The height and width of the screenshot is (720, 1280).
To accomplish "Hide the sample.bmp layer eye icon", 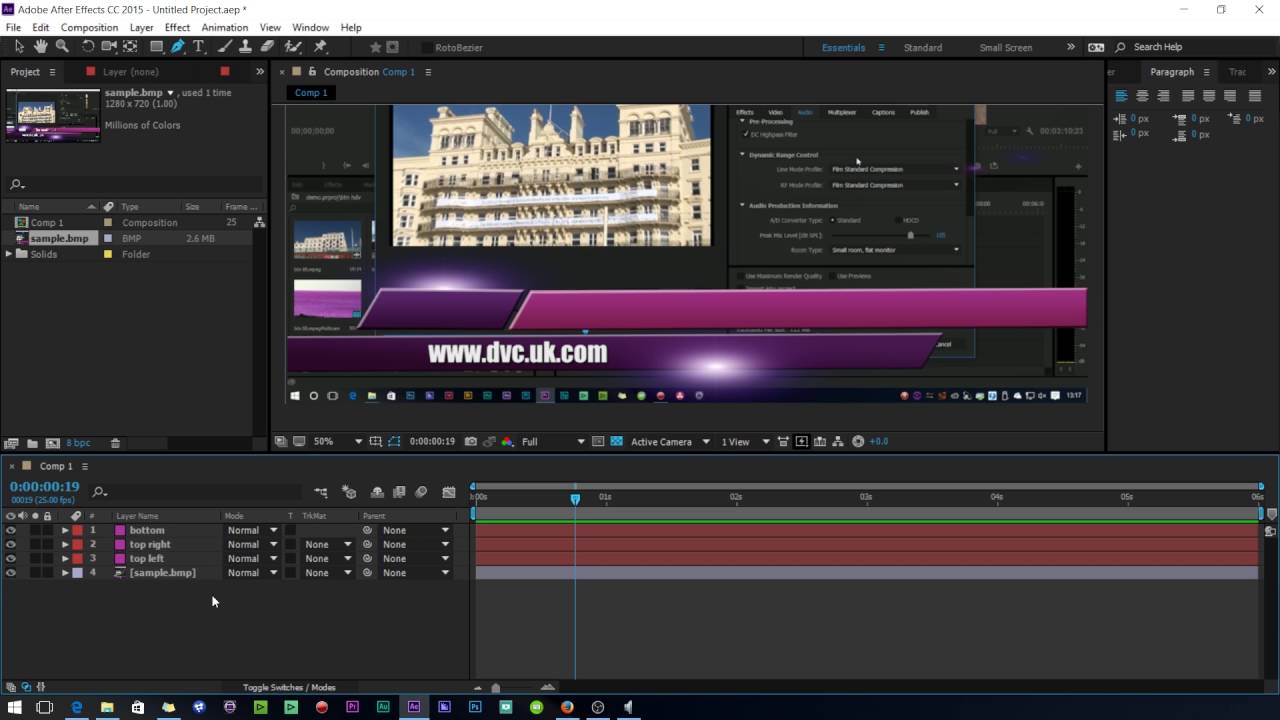I will pyautogui.click(x=11, y=573).
